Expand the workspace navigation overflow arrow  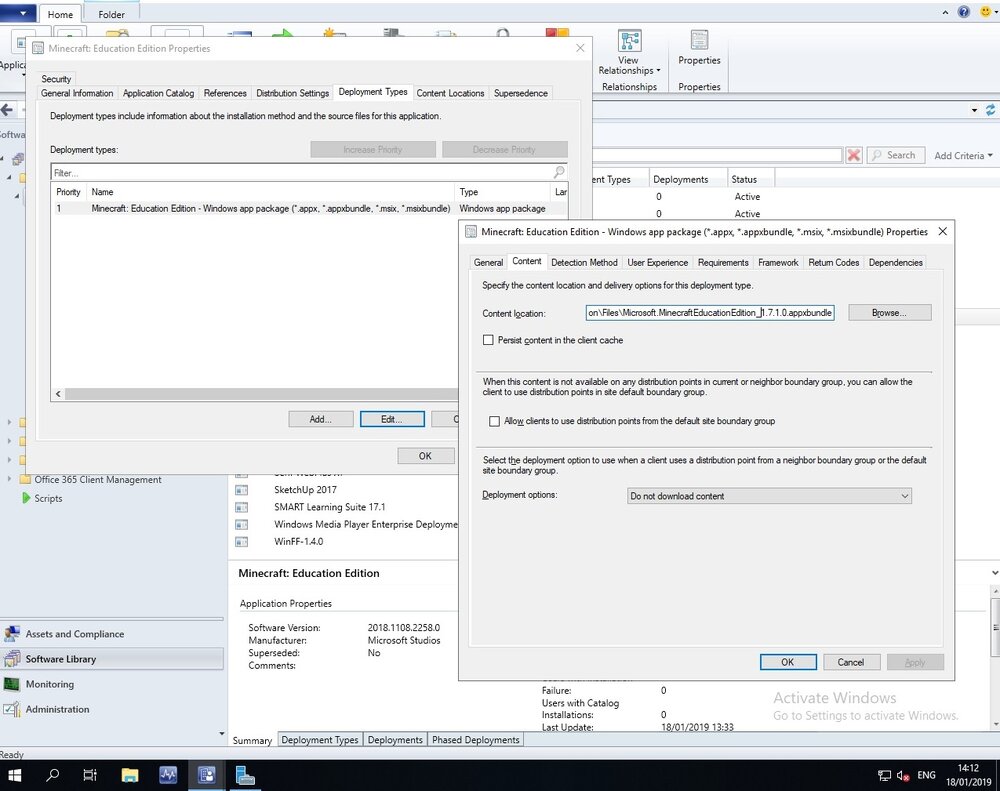point(222,734)
